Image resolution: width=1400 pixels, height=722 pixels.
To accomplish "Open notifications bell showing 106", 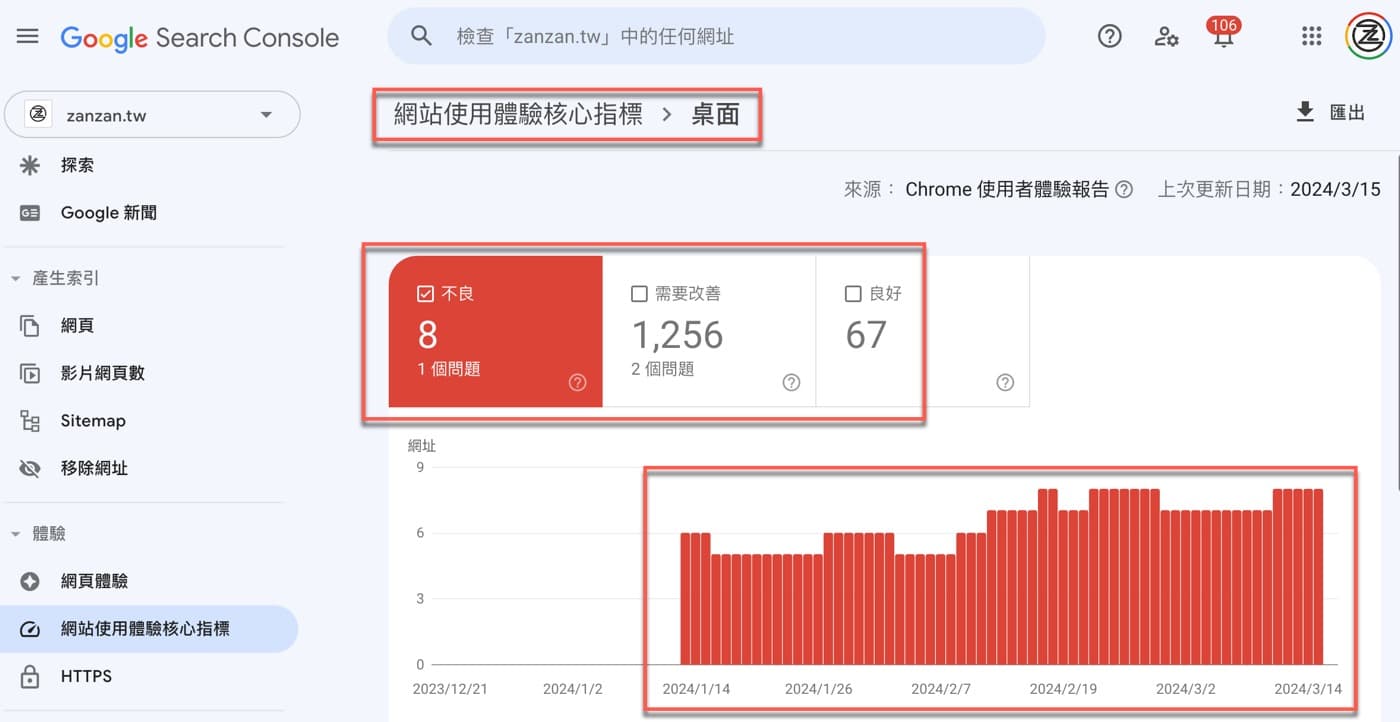I will click(x=1223, y=34).
